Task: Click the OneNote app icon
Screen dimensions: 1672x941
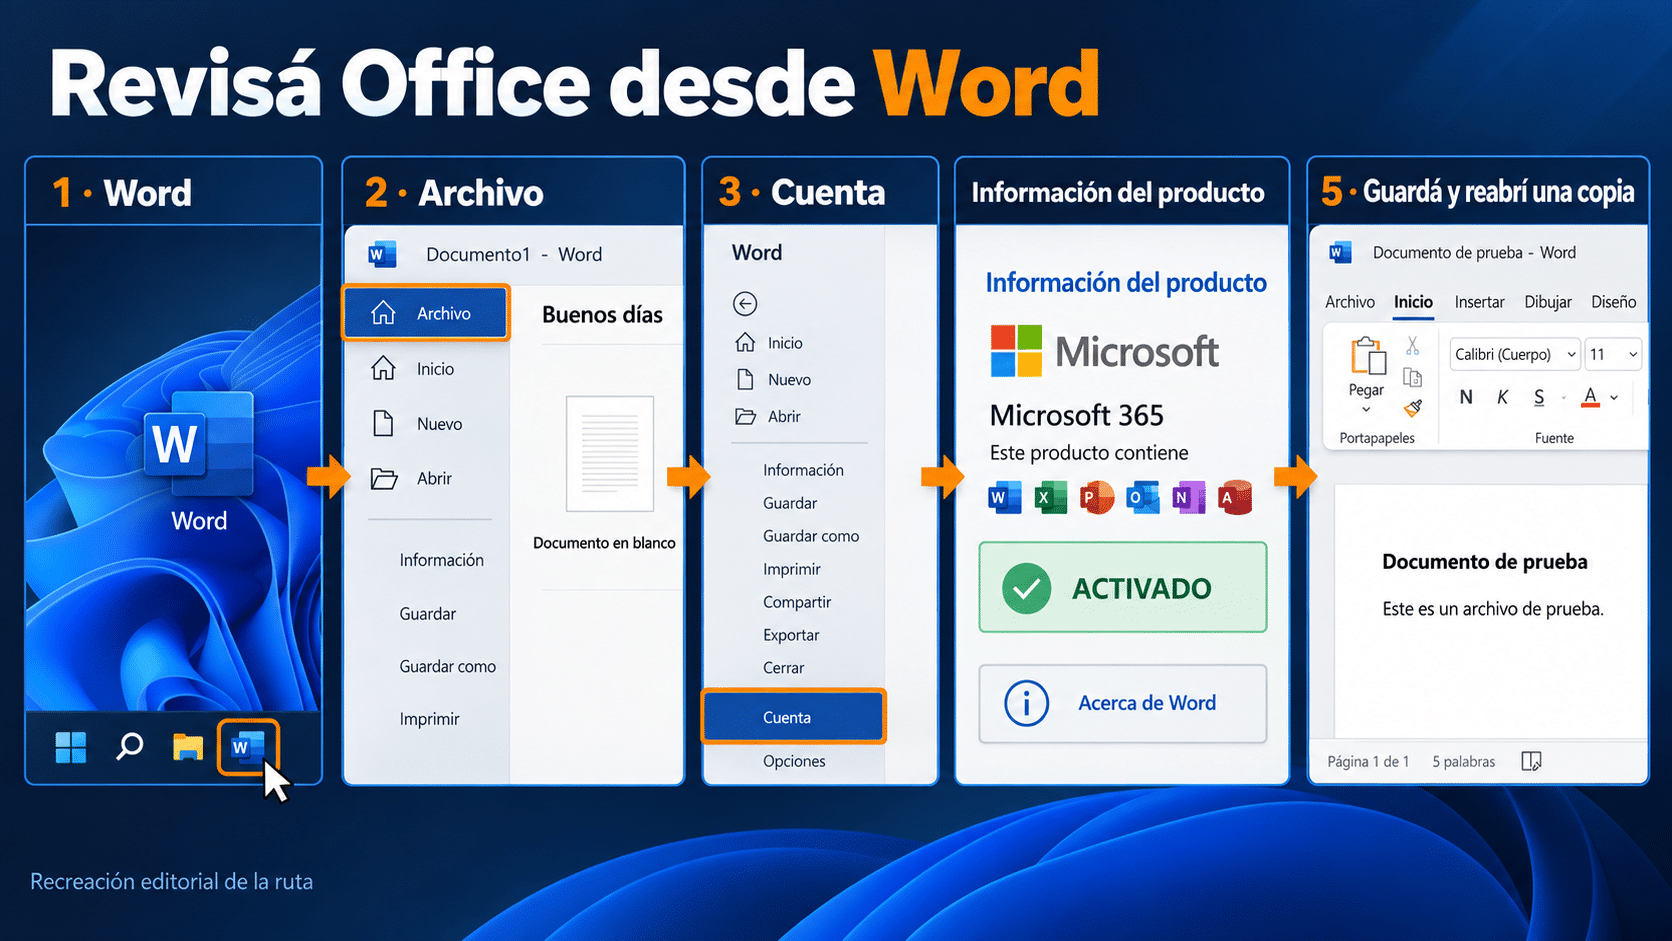Action: pyautogui.click(x=1188, y=497)
